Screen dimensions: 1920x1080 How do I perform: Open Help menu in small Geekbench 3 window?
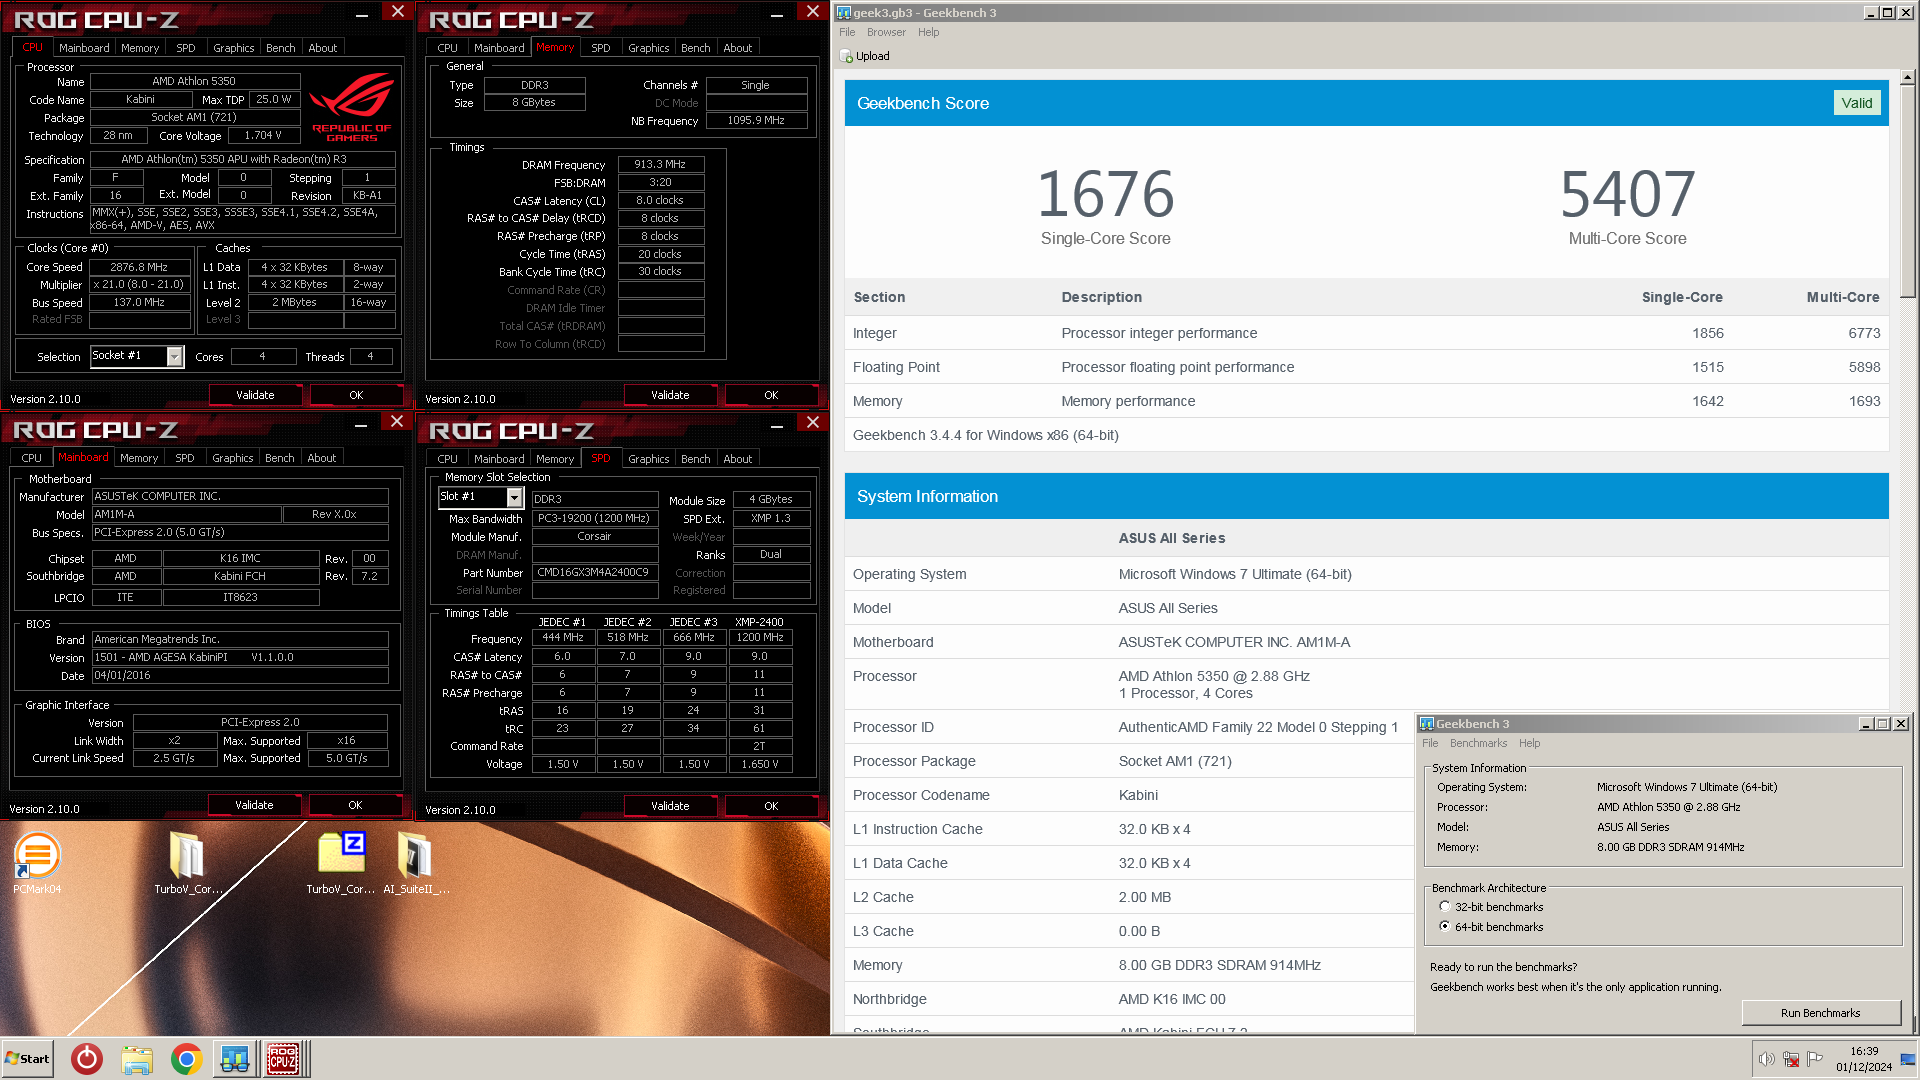pyautogui.click(x=1529, y=743)
